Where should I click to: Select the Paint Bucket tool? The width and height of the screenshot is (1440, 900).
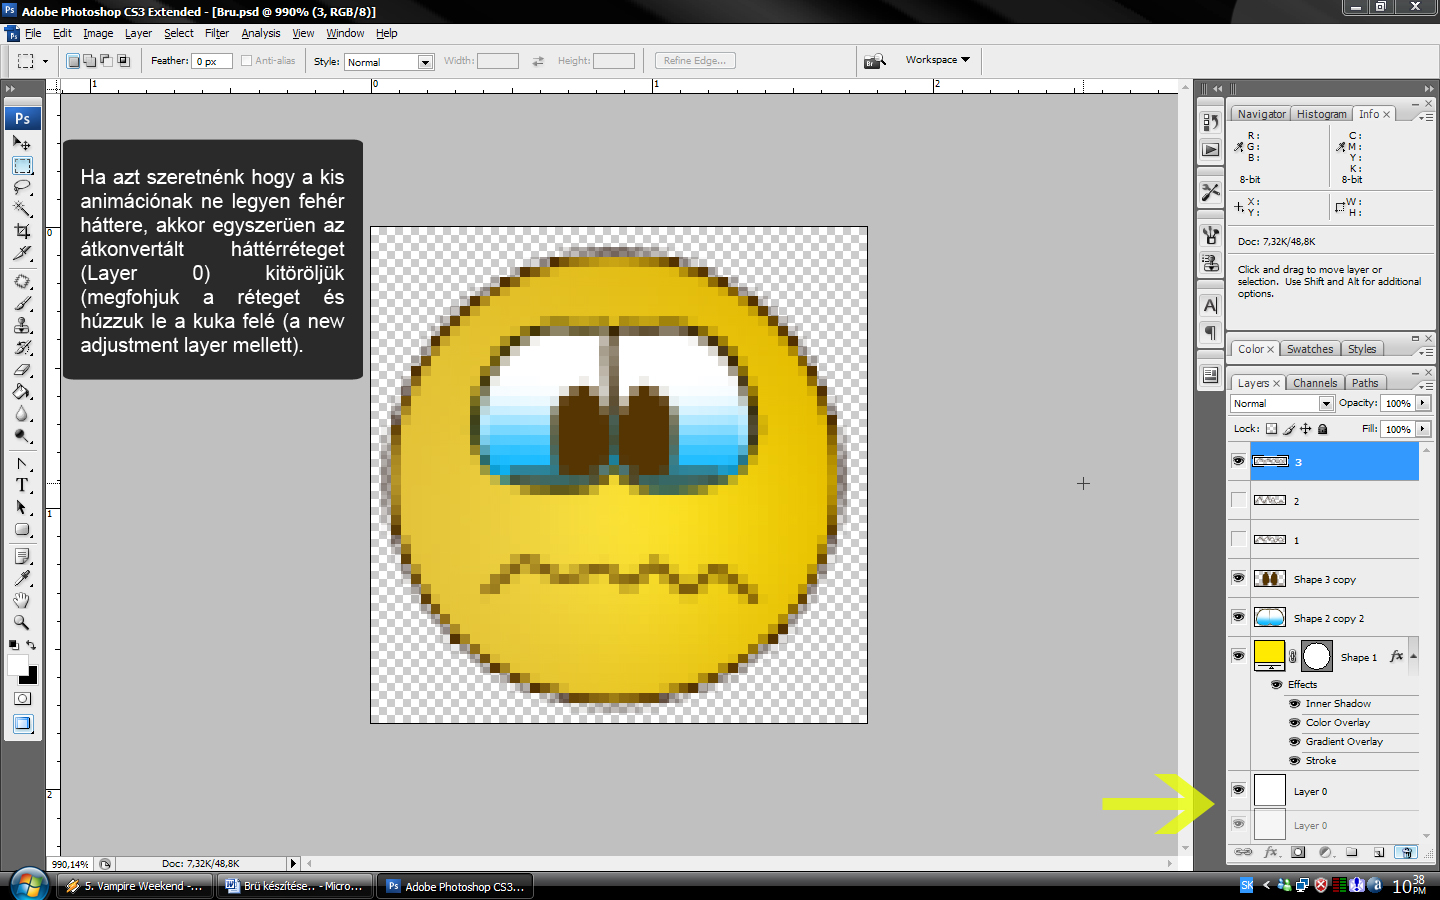pyautogui.click(x=22, y=392)
